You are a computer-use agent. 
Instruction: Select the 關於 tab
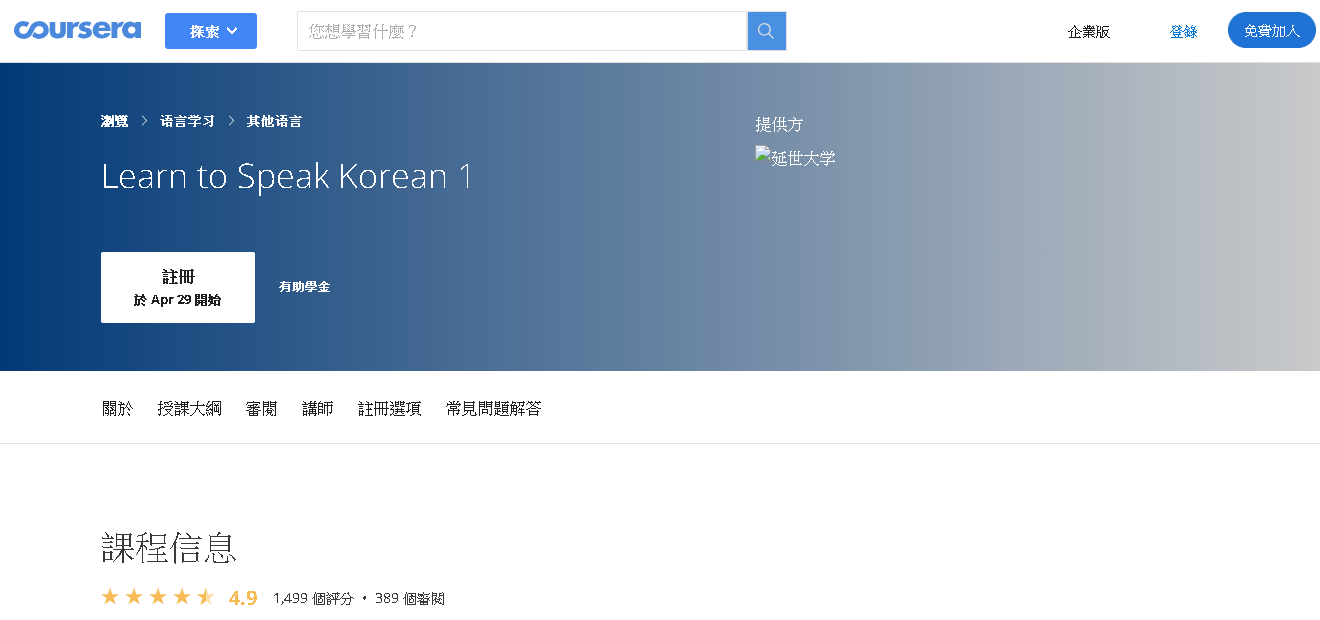tap(117, 408)
